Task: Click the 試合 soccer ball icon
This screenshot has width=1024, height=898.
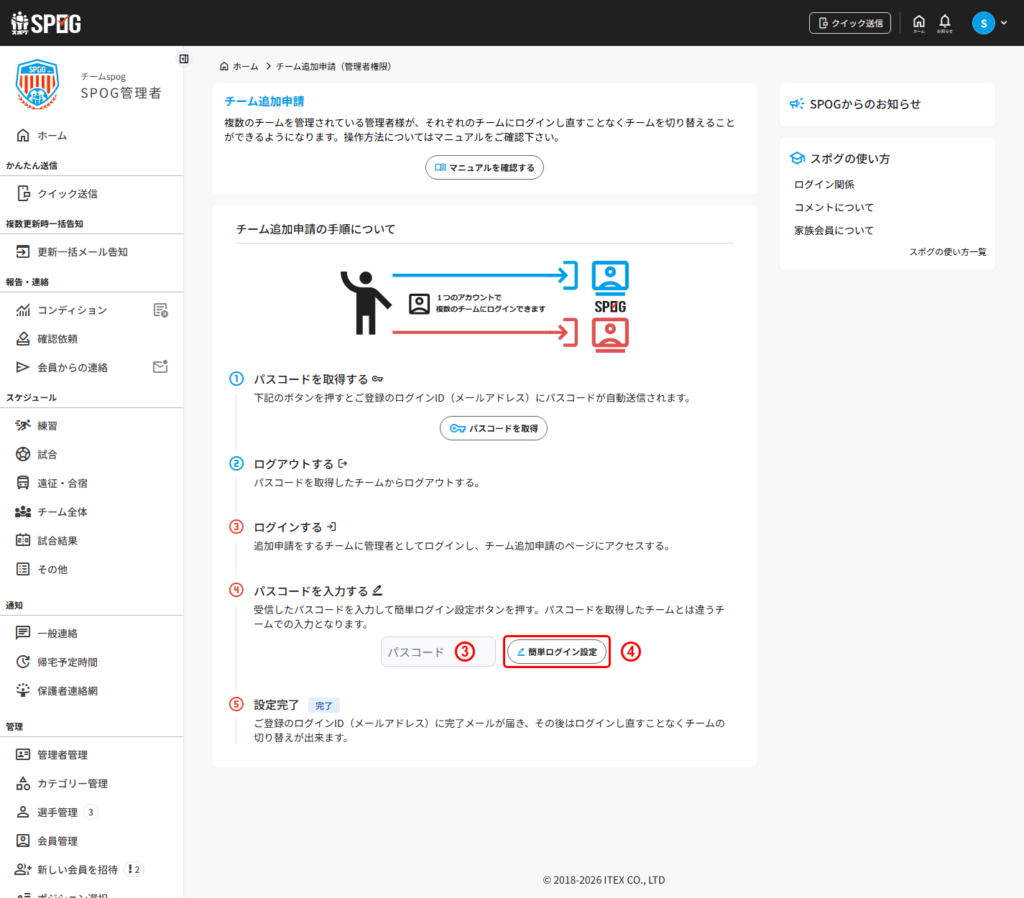Action: click(x=23, y=454)
